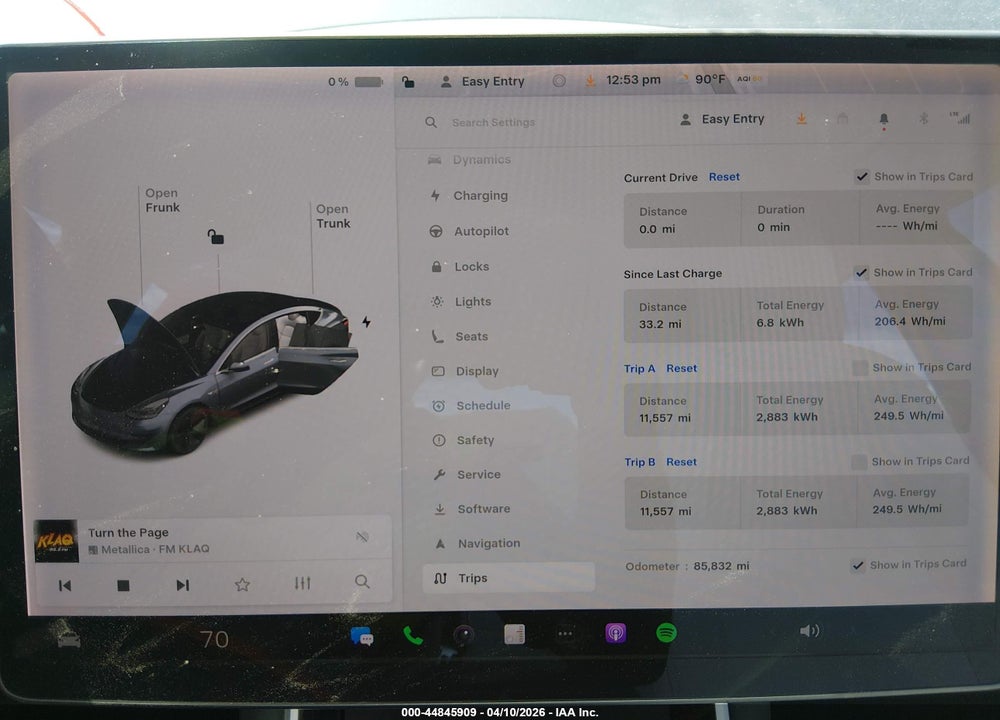Open the Navigation settings
The height and width of the screenshot is (720, 1000).
(x=477, y=543)
